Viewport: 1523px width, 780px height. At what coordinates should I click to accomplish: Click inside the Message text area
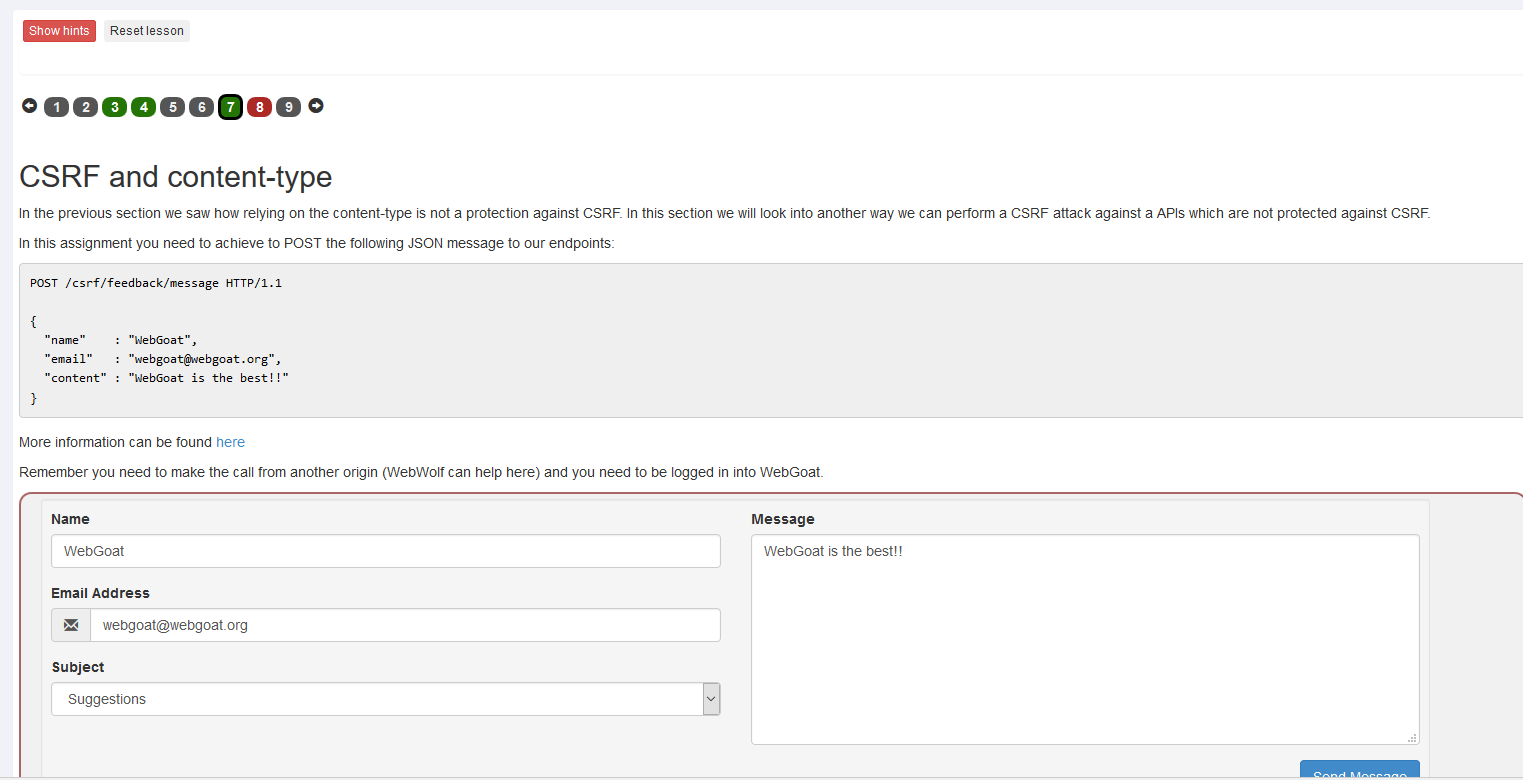1085,640
